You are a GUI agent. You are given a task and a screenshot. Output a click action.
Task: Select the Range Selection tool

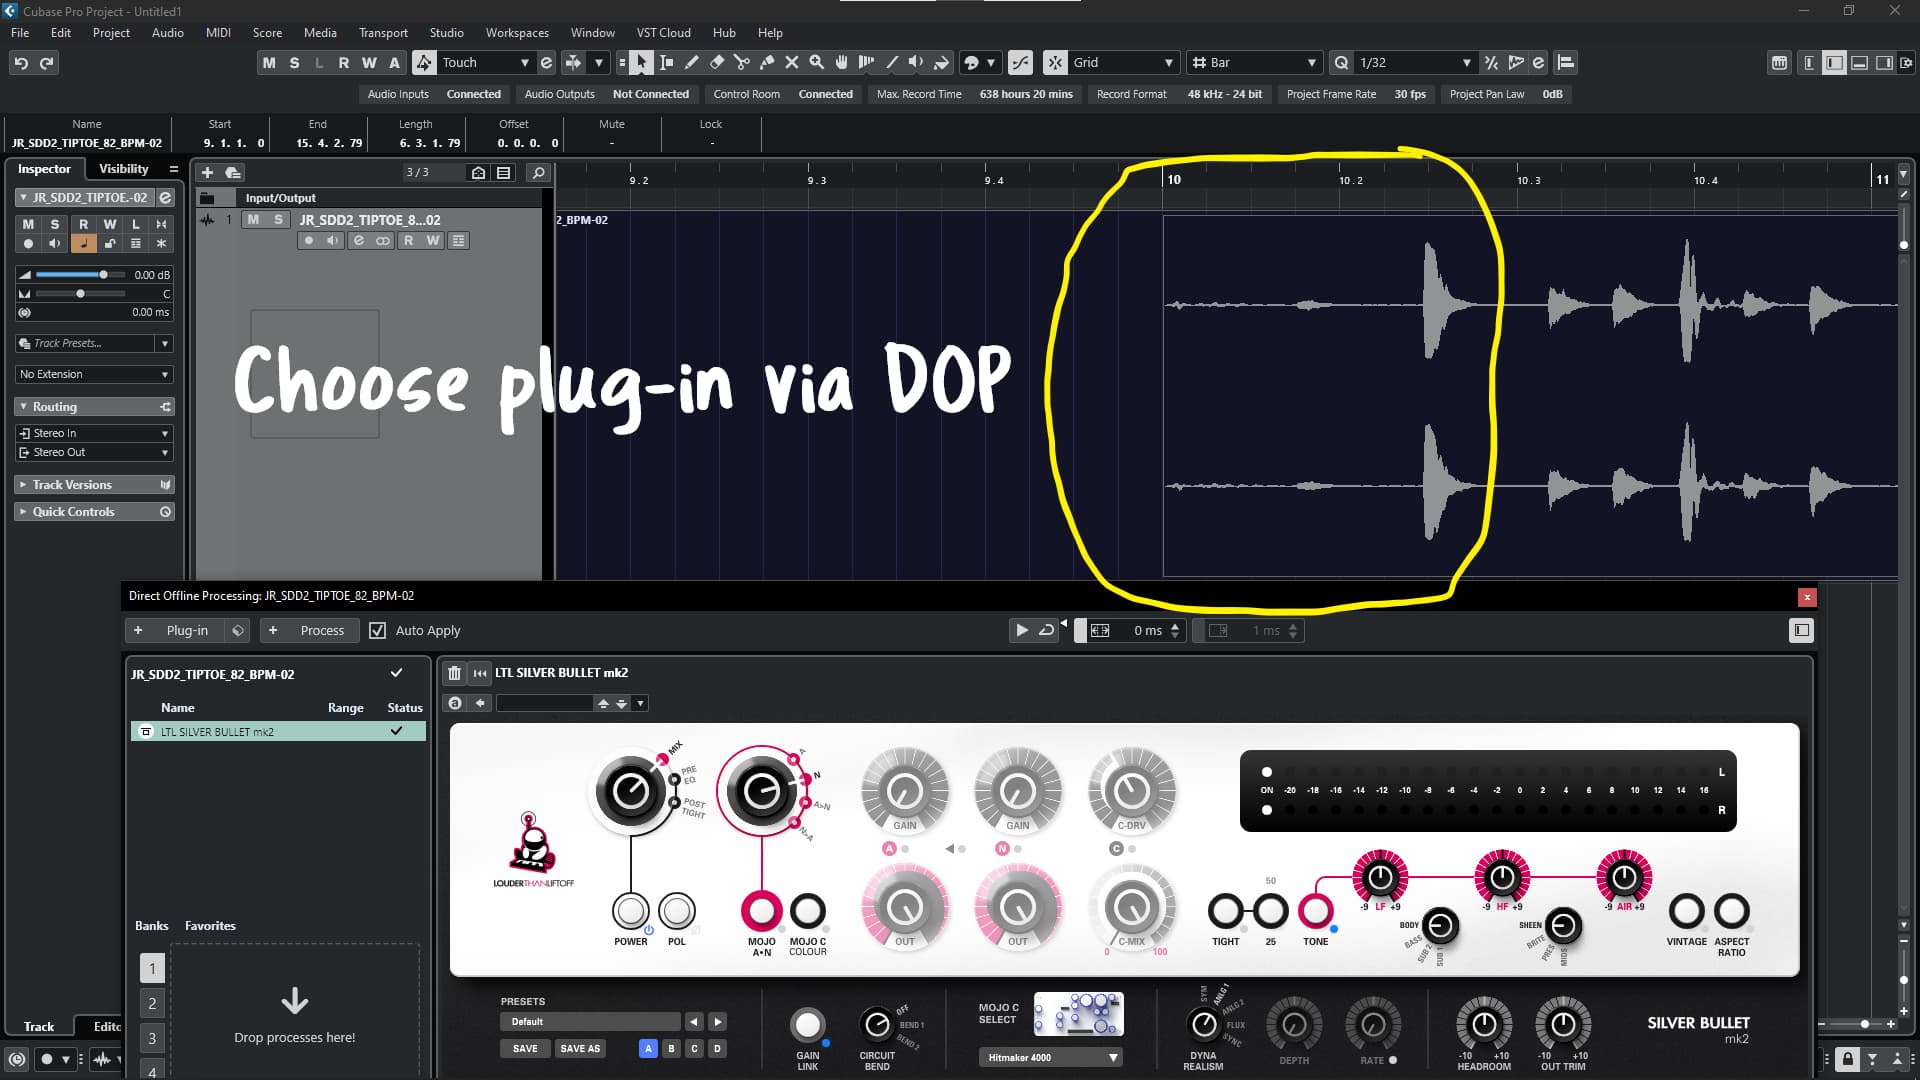[667, 62]
